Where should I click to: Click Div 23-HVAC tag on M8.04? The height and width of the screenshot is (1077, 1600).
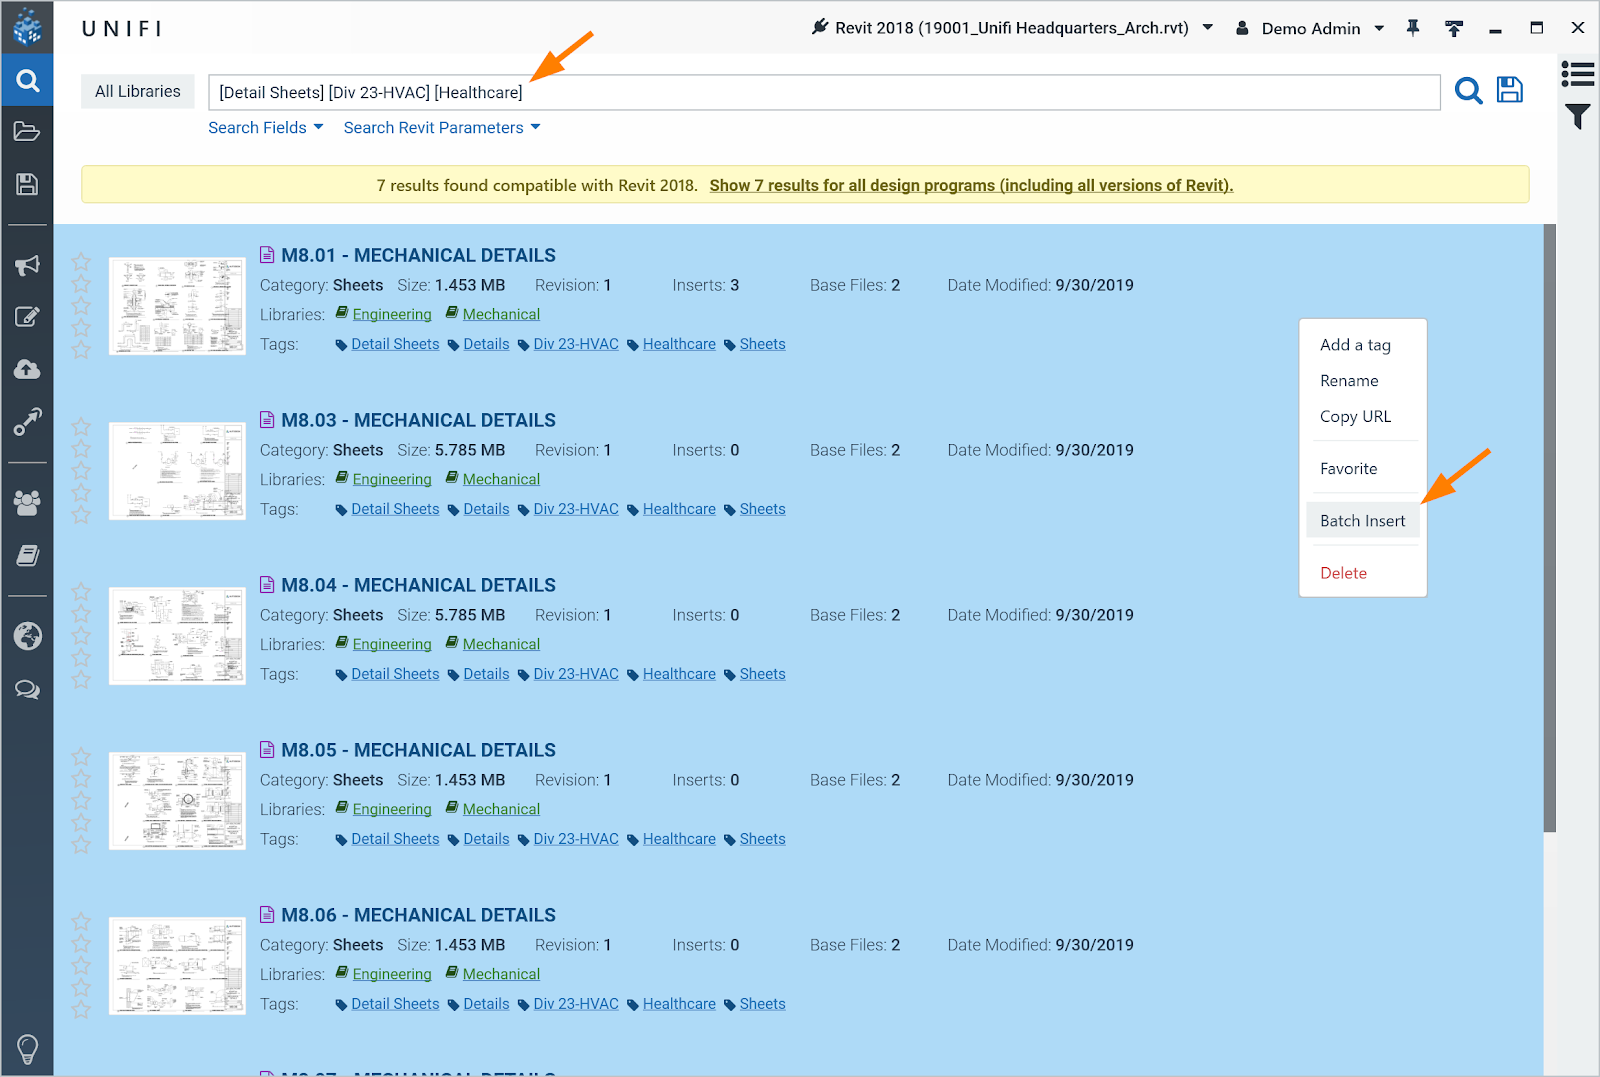click(x=576, y=674)
